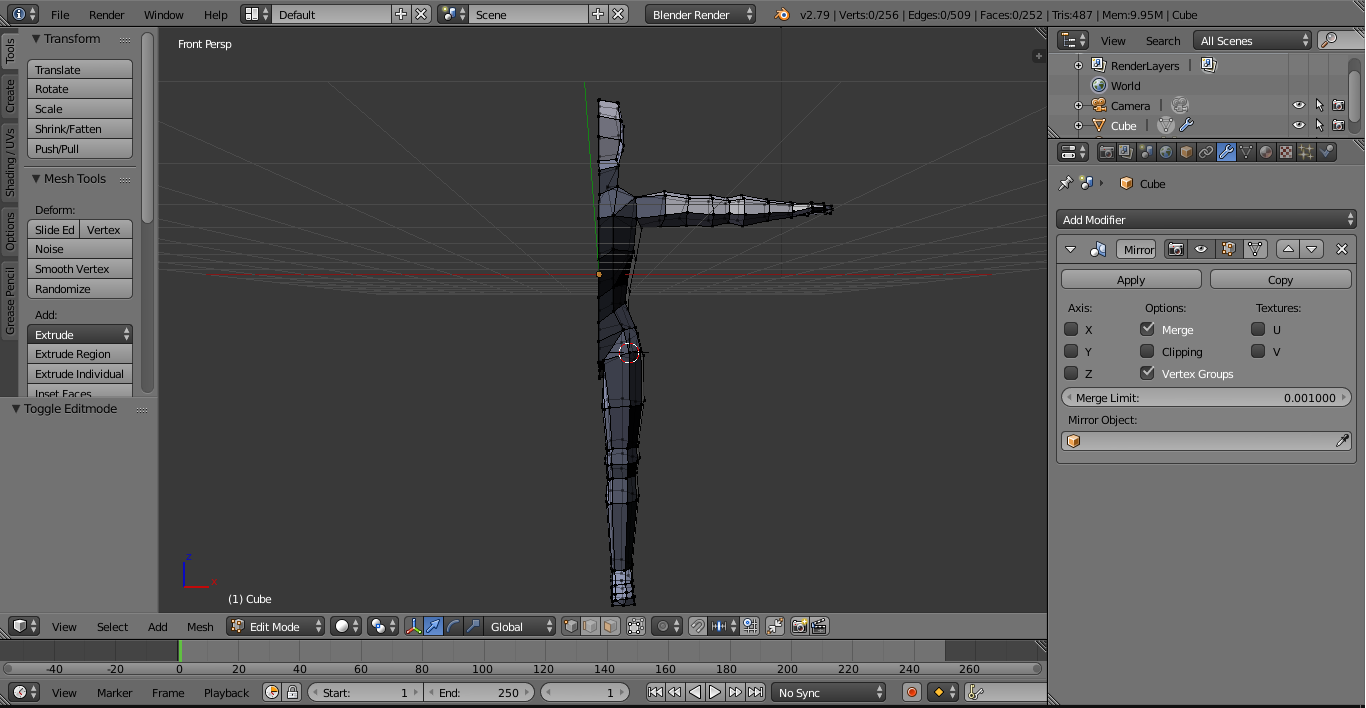Click the record keyframe button in timeline
The height and width of the screenshot is (708, 1366).
[x=911, y=692]
